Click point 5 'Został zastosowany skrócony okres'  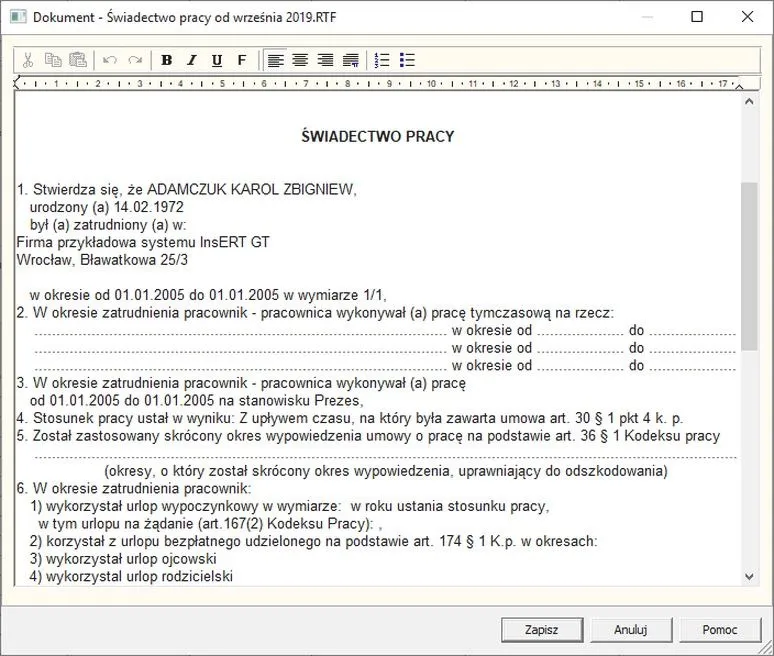[368, 436]
